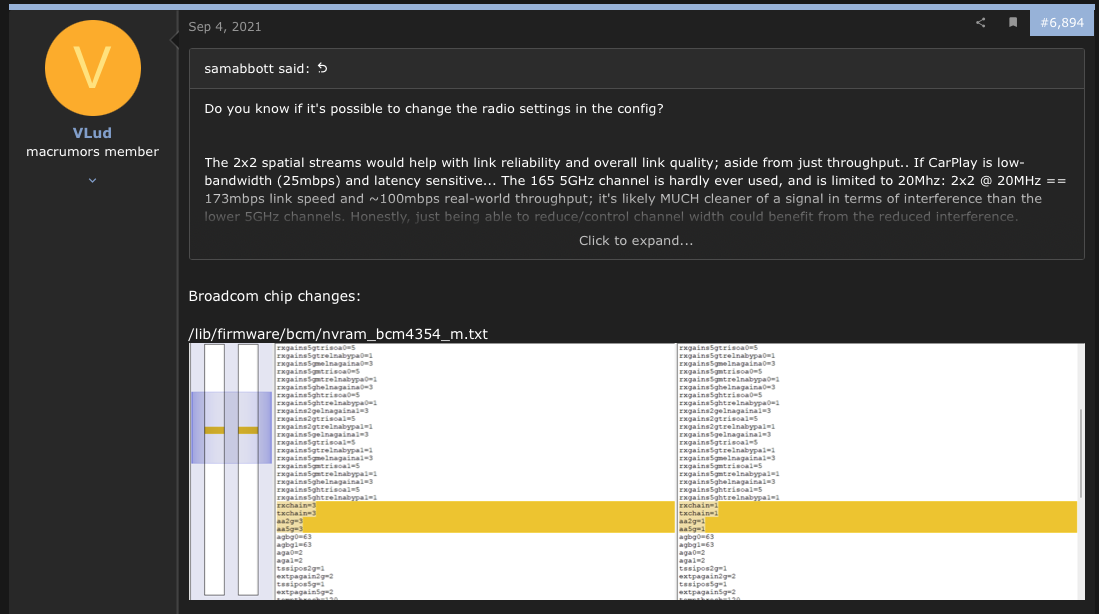This screenshot has width=1099, height=614.
Task: Expand user details chevron under macrumors member
Action: pos(93,180)
